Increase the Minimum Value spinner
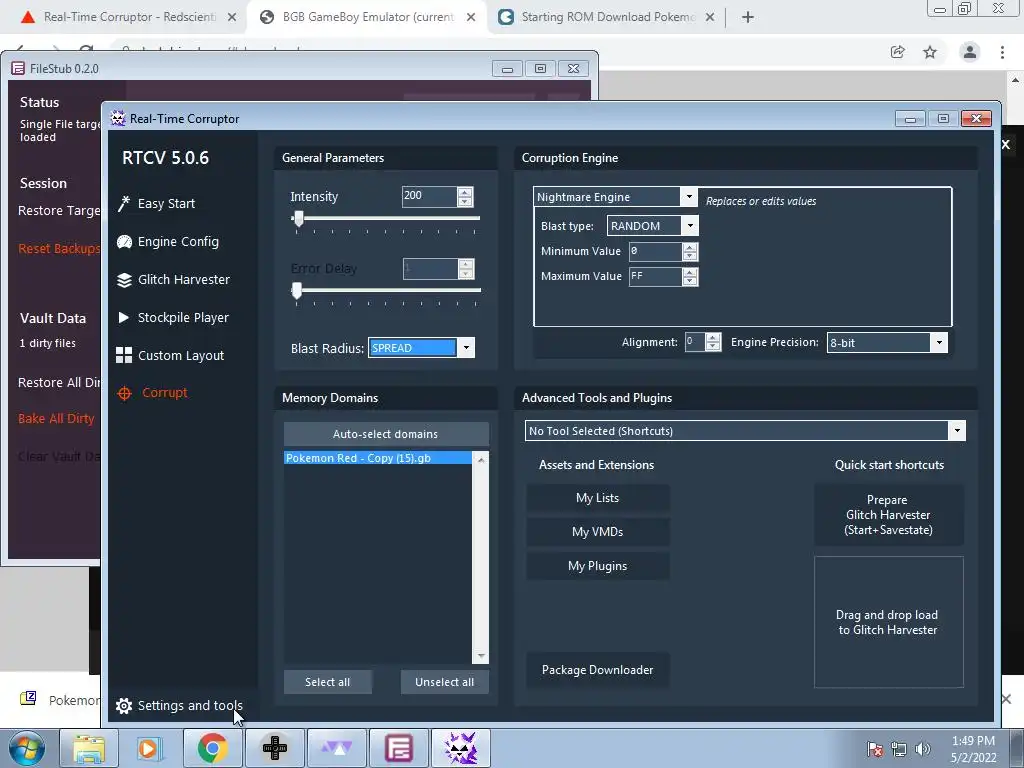Viewport: 1024px width, 768px height. coord(690,248)
